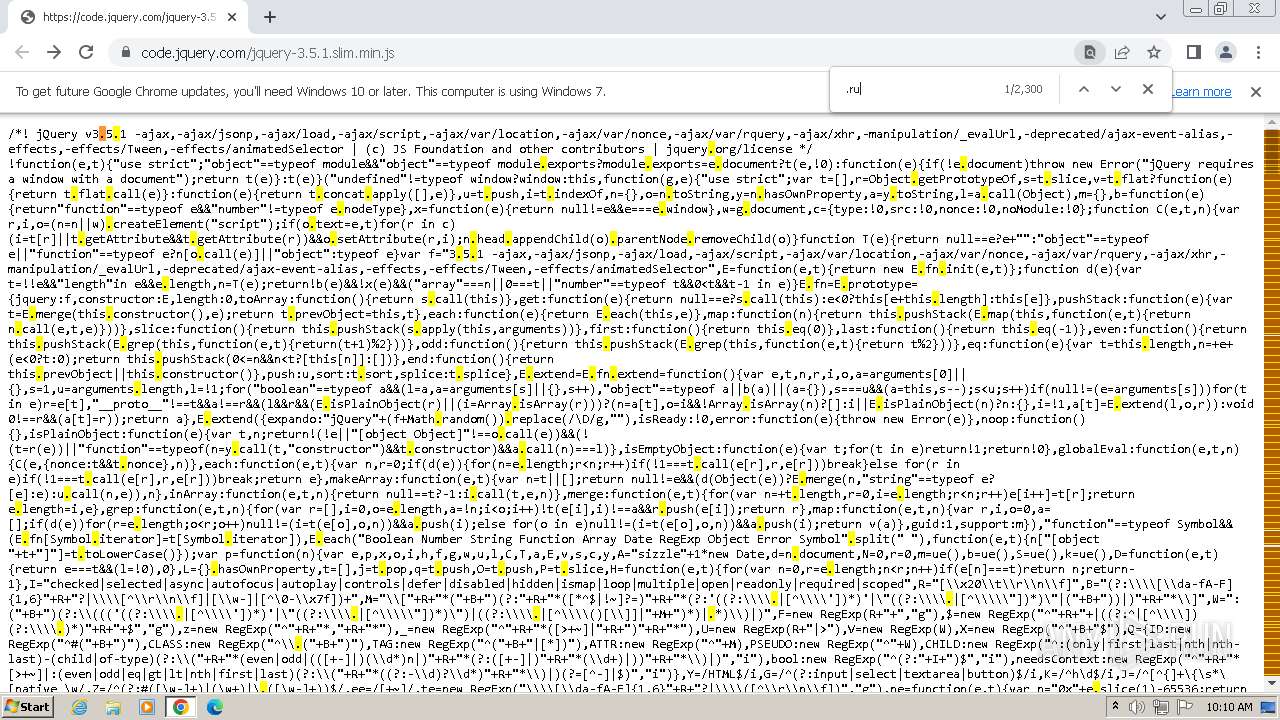1280x720 pixels.
Task: Share this page via the share icon
Action: pos(1122,53)
